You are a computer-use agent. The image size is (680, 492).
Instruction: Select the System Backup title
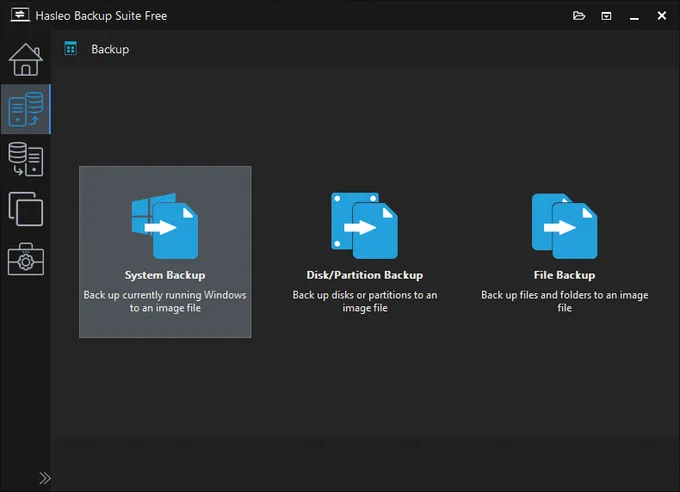[x=165, y=275]
